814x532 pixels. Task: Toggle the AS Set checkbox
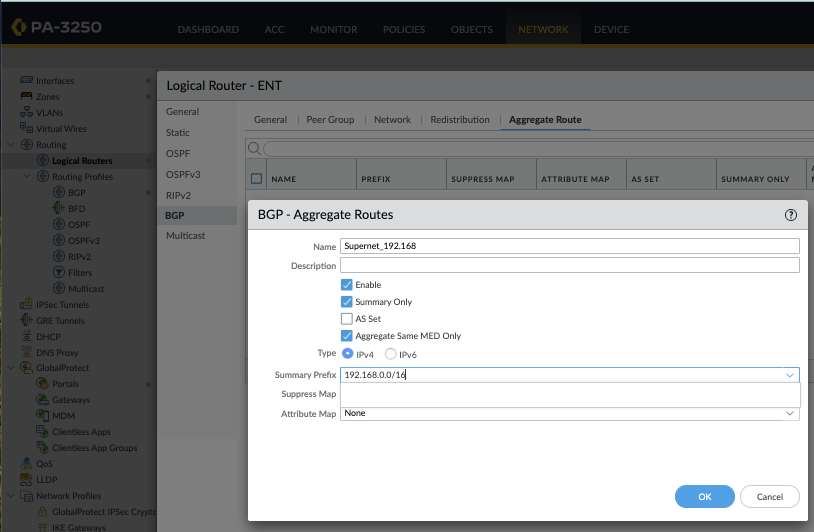point(347,319)
